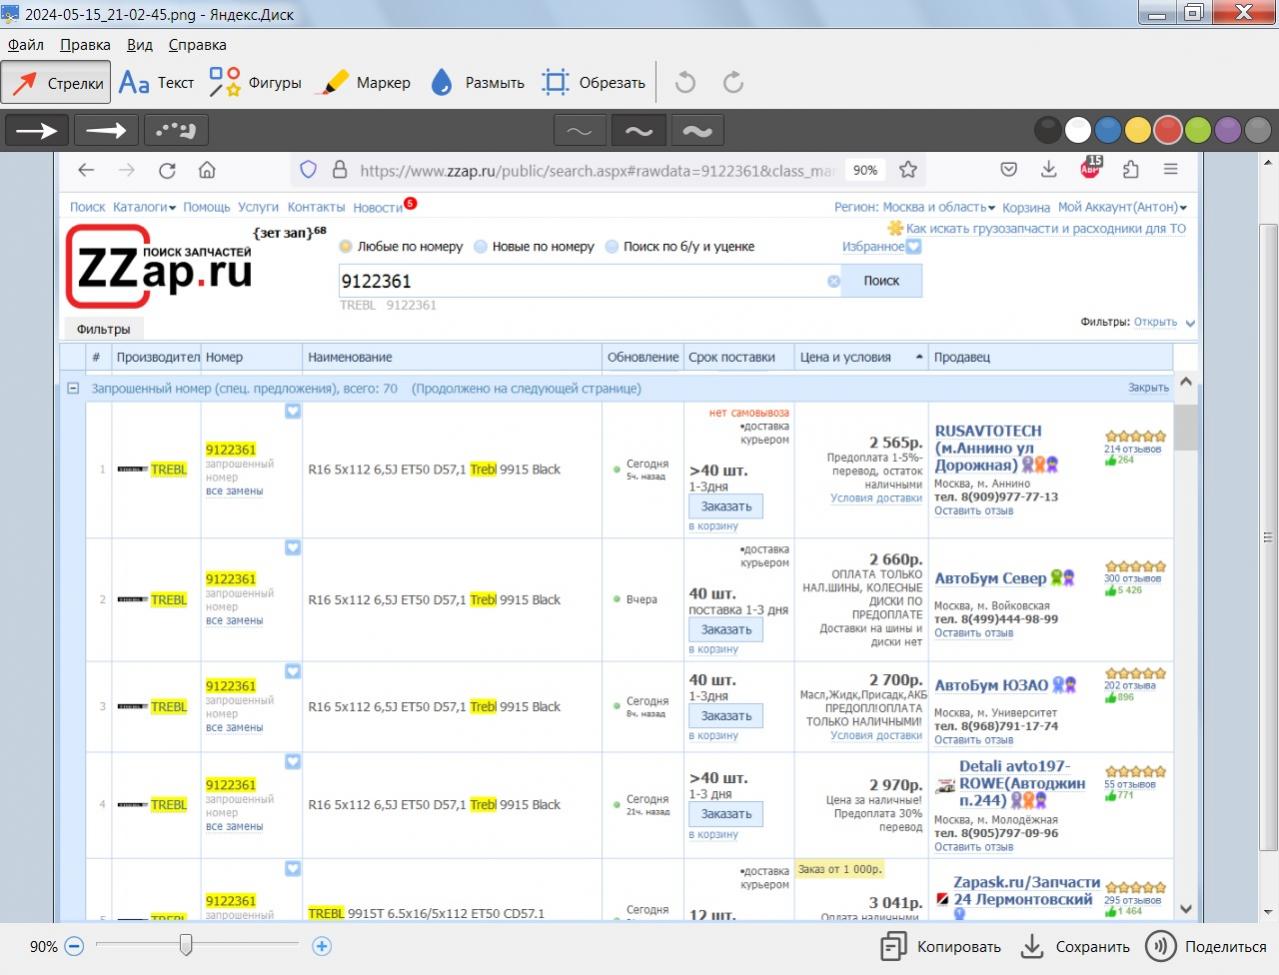Select the Обрезать crop tool
Screen dimensions: 1279x975
(593, 83)
